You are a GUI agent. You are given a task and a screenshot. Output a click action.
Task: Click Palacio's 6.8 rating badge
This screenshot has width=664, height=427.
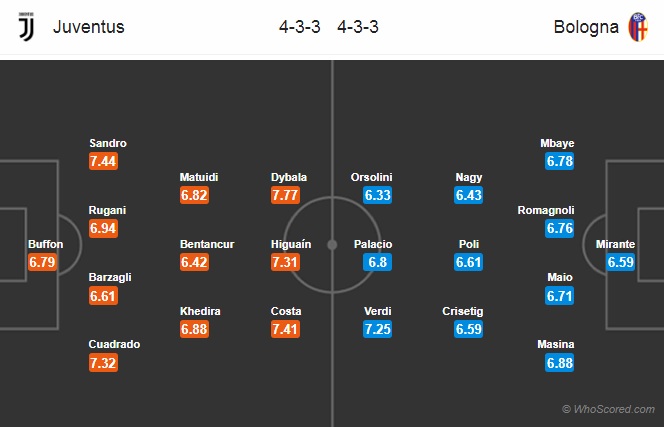point(377,262)
